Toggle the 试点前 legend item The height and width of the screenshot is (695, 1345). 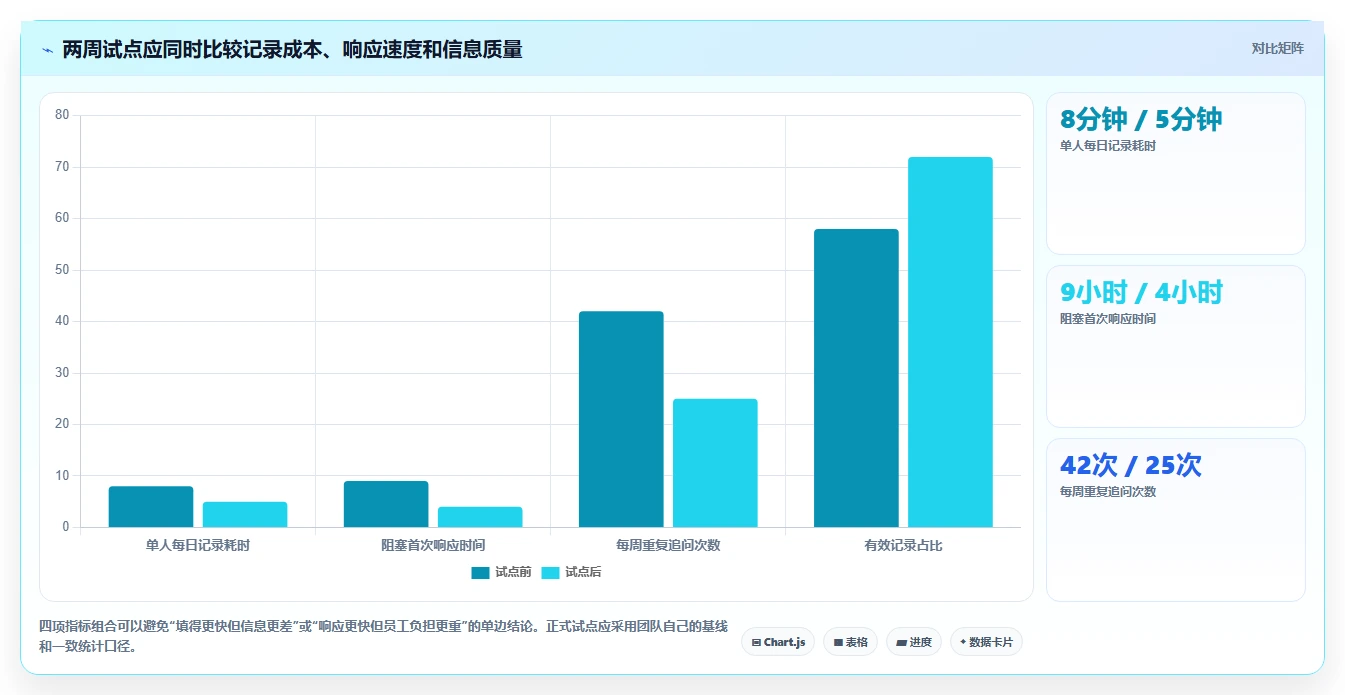[x=501, y=573]
